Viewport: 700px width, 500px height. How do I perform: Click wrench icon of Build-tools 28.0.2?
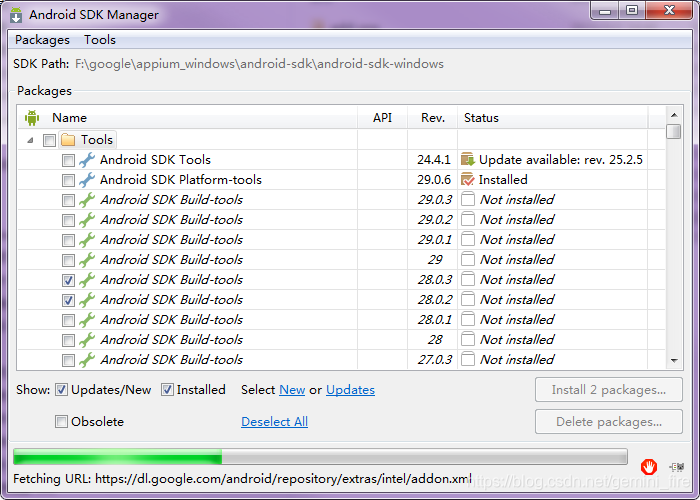(87, 300)
